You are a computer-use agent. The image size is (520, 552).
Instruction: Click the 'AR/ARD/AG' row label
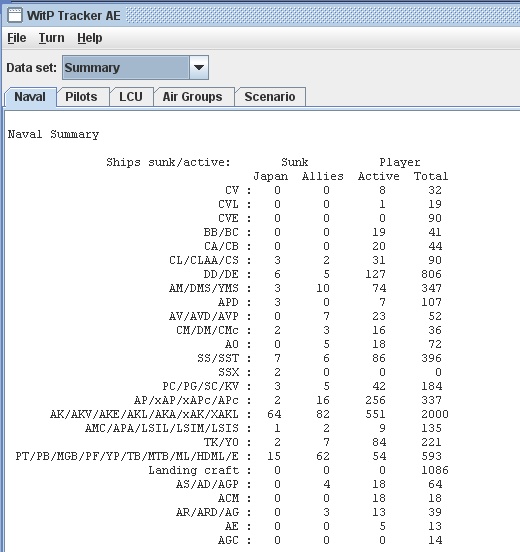(208, 512)
